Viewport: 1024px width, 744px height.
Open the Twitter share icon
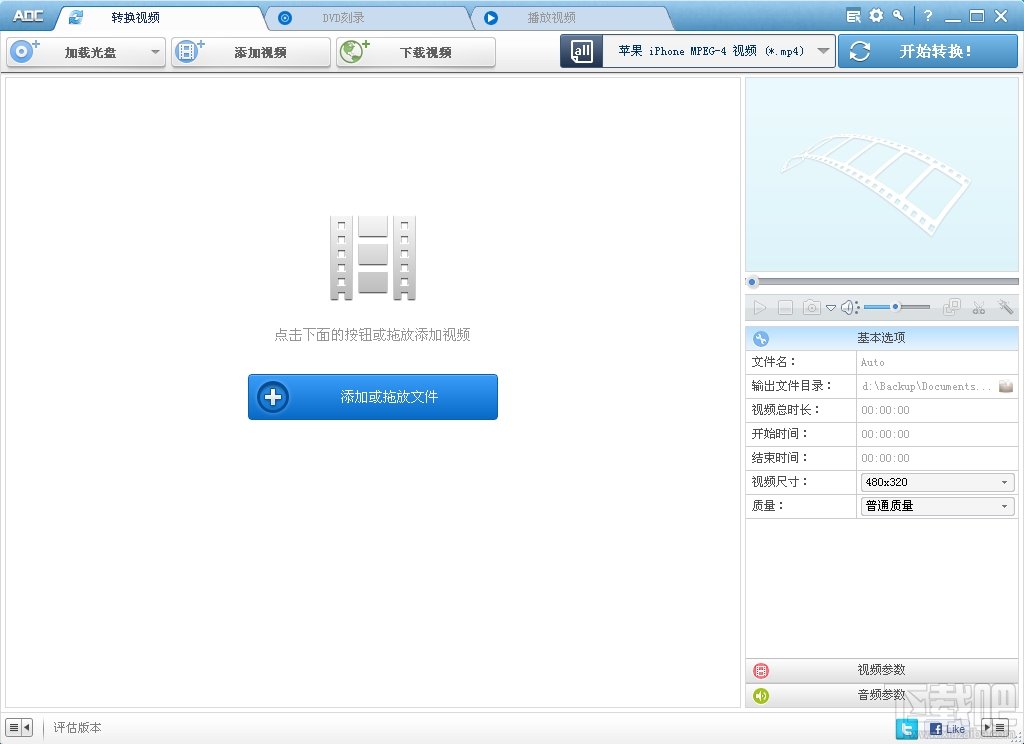click(906, 729)
